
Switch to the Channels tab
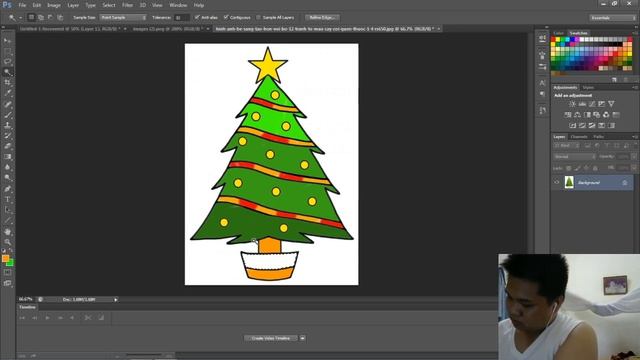[x=579, y=137]
